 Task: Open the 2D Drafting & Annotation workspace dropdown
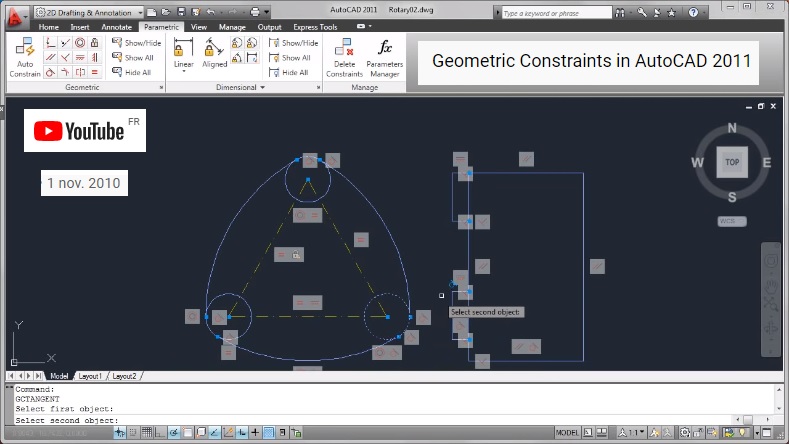coord(89,12)
